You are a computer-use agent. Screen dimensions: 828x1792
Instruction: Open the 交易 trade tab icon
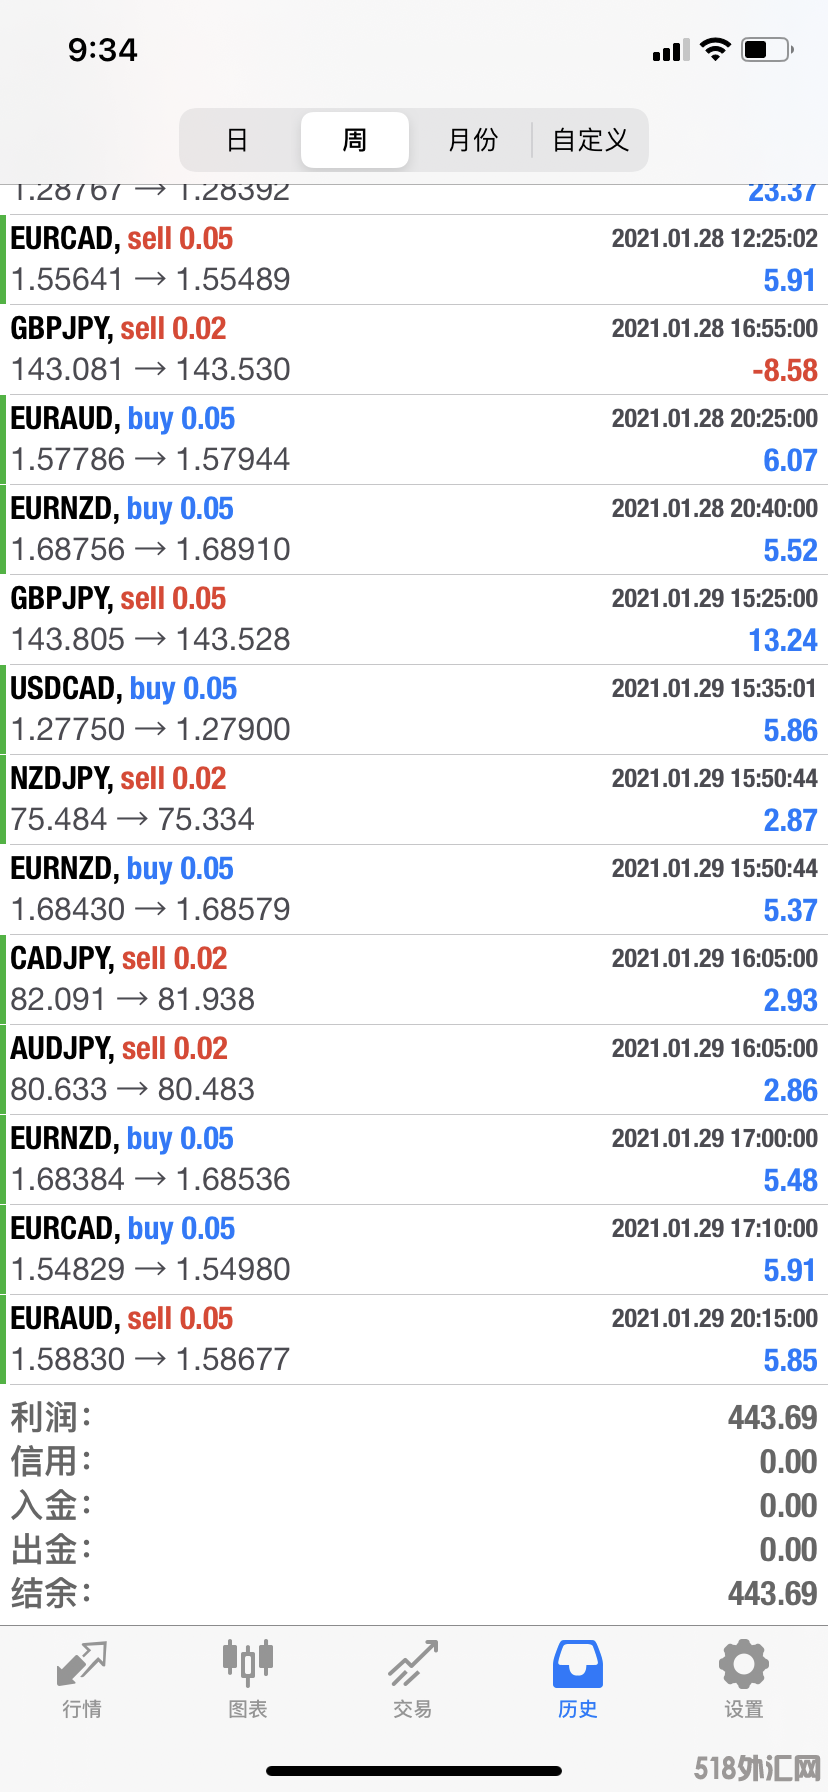pyautogui.click(x=413, y=1663)
